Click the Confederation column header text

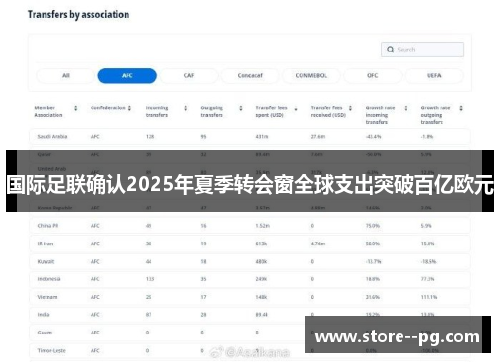(108, 108)
